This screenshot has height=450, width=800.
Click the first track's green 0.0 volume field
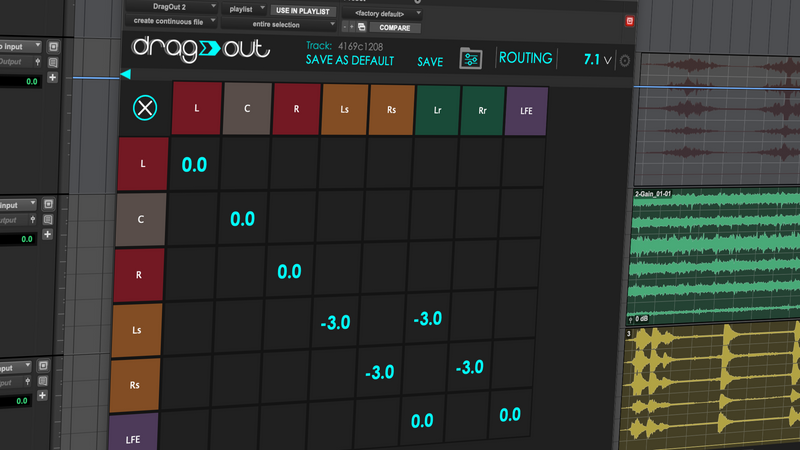(x=20, y=81)
